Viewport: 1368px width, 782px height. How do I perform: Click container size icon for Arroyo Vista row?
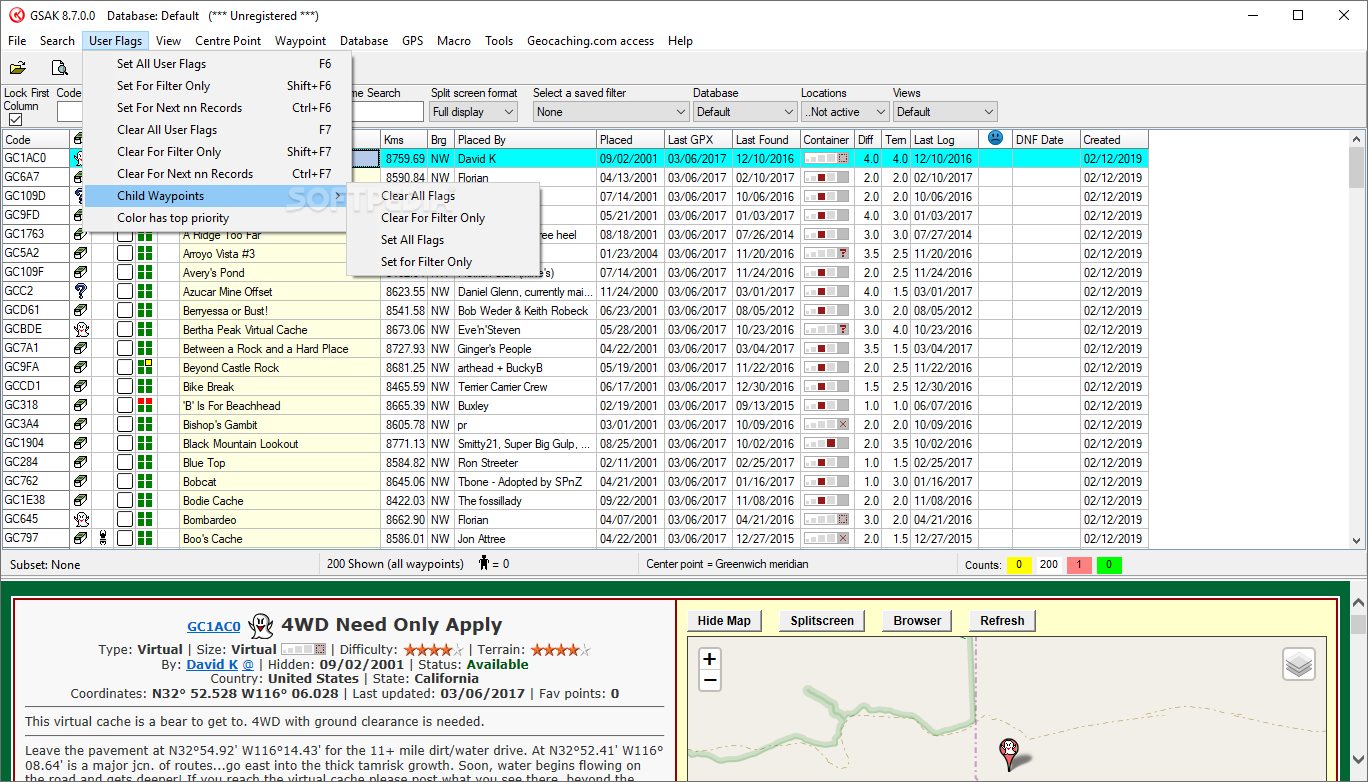827,254
